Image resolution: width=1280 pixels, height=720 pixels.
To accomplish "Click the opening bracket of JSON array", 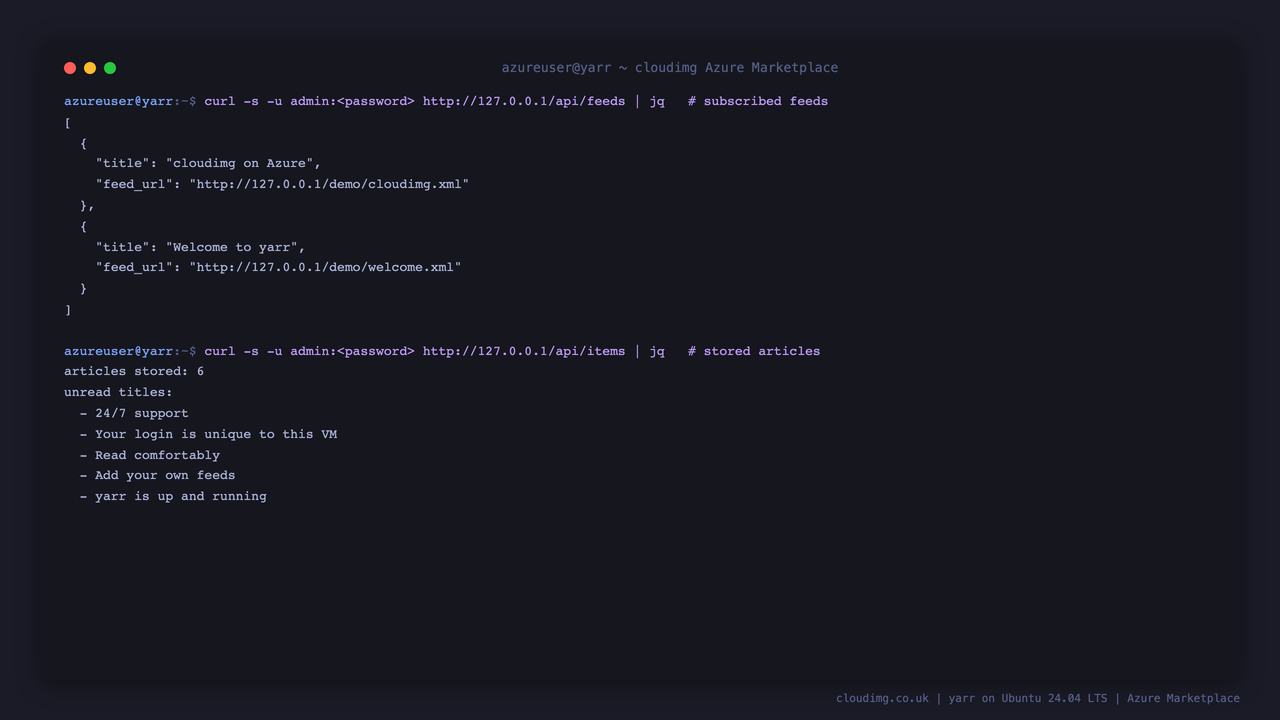I will (x=68, y=122).
